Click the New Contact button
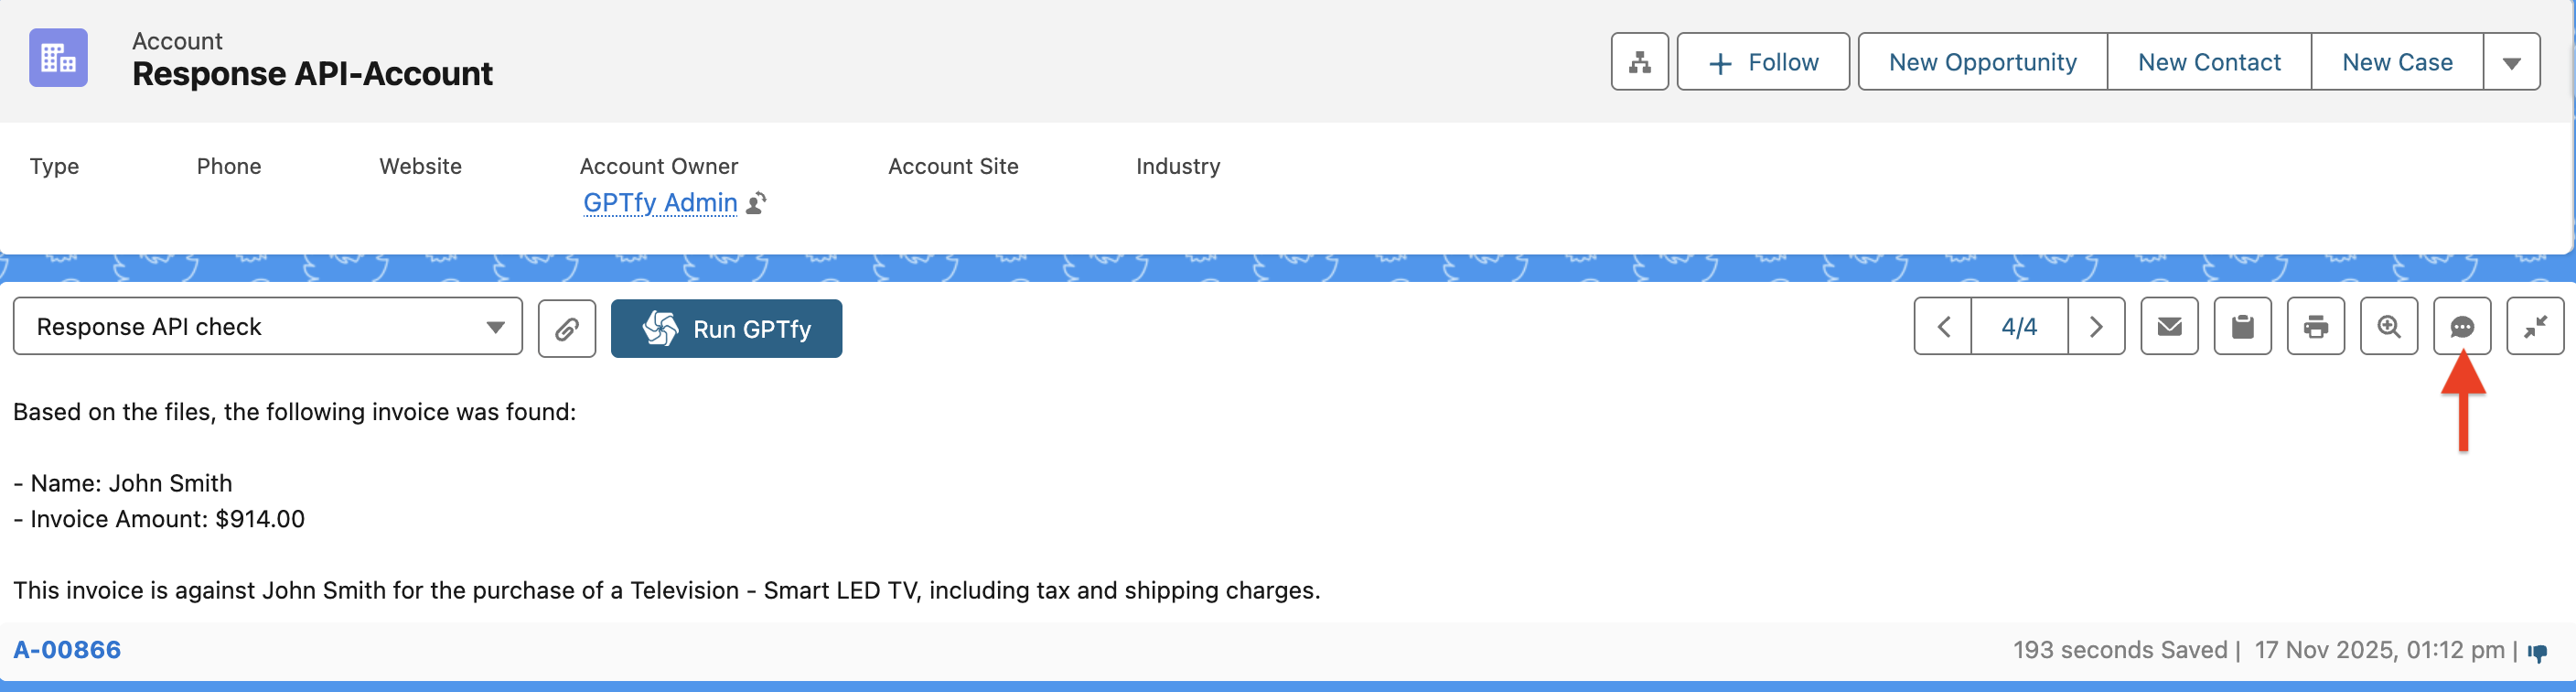The width and height of the screenshot is (2576, 692). (2208, 62)
